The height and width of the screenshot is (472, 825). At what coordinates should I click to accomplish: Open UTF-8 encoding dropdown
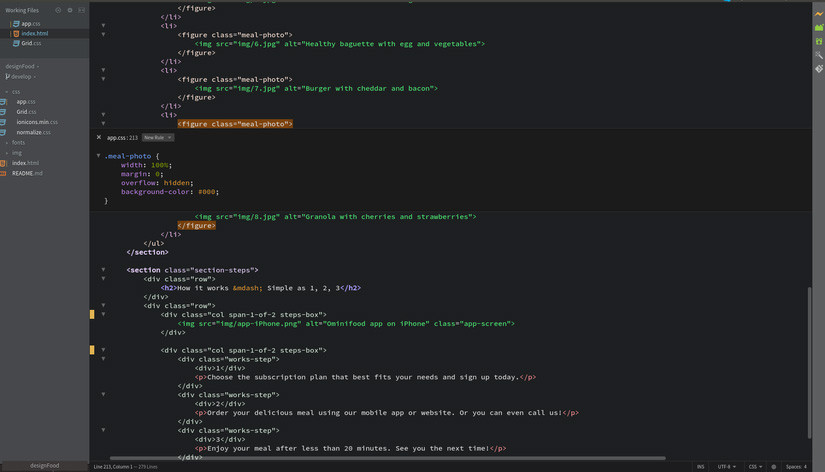[x=727, y=467]
